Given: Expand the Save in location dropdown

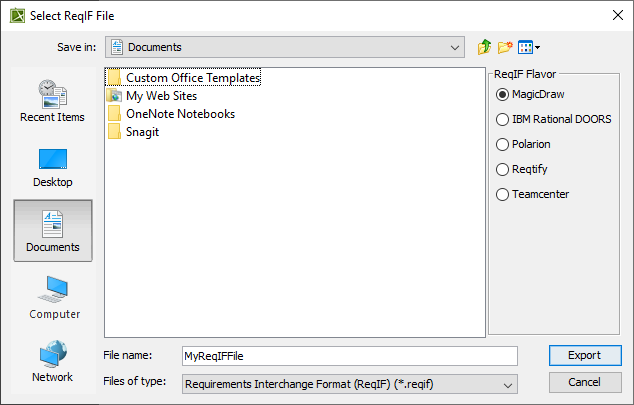Looking at the screenshot, I should [456, 46].
